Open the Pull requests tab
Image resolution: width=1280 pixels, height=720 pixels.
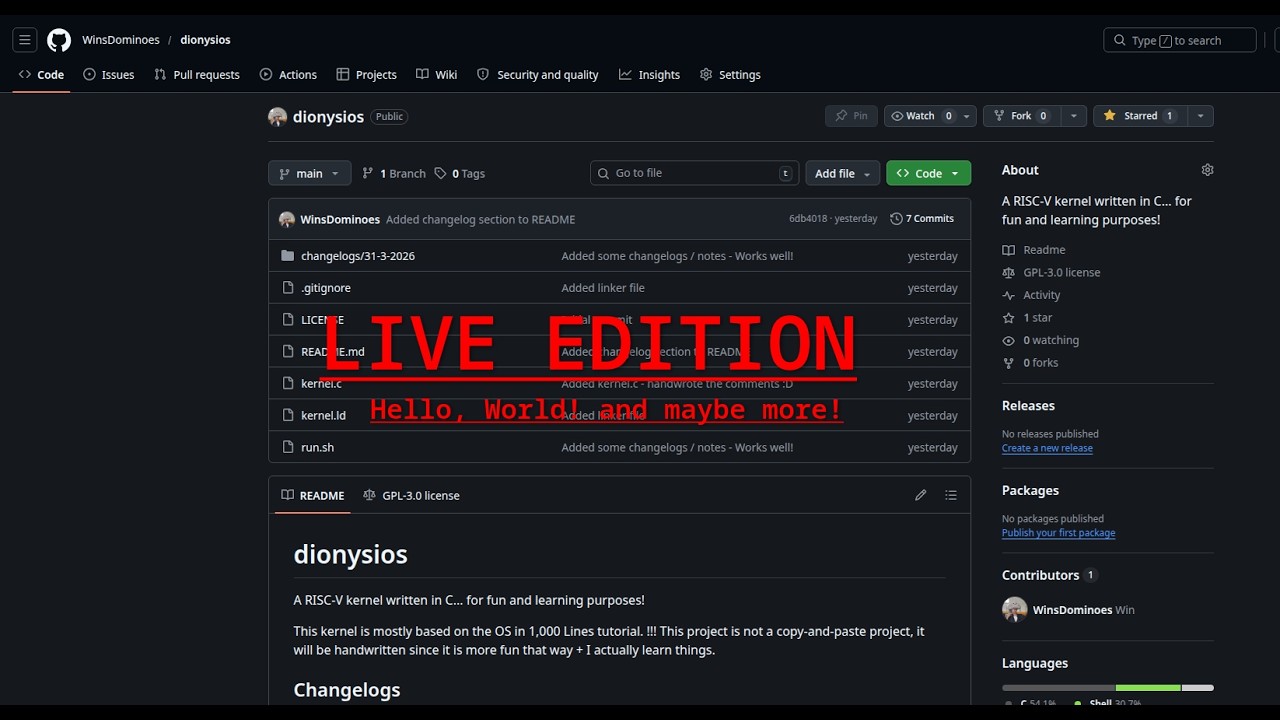[197, 75]
